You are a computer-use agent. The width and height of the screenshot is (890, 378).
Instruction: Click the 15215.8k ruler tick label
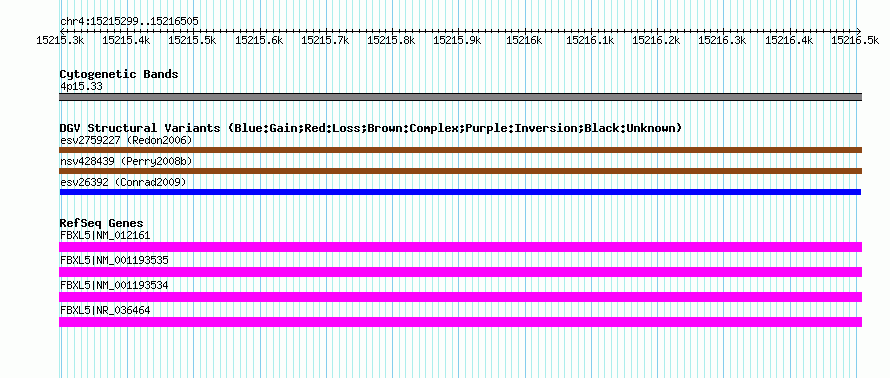click(392, 40)
